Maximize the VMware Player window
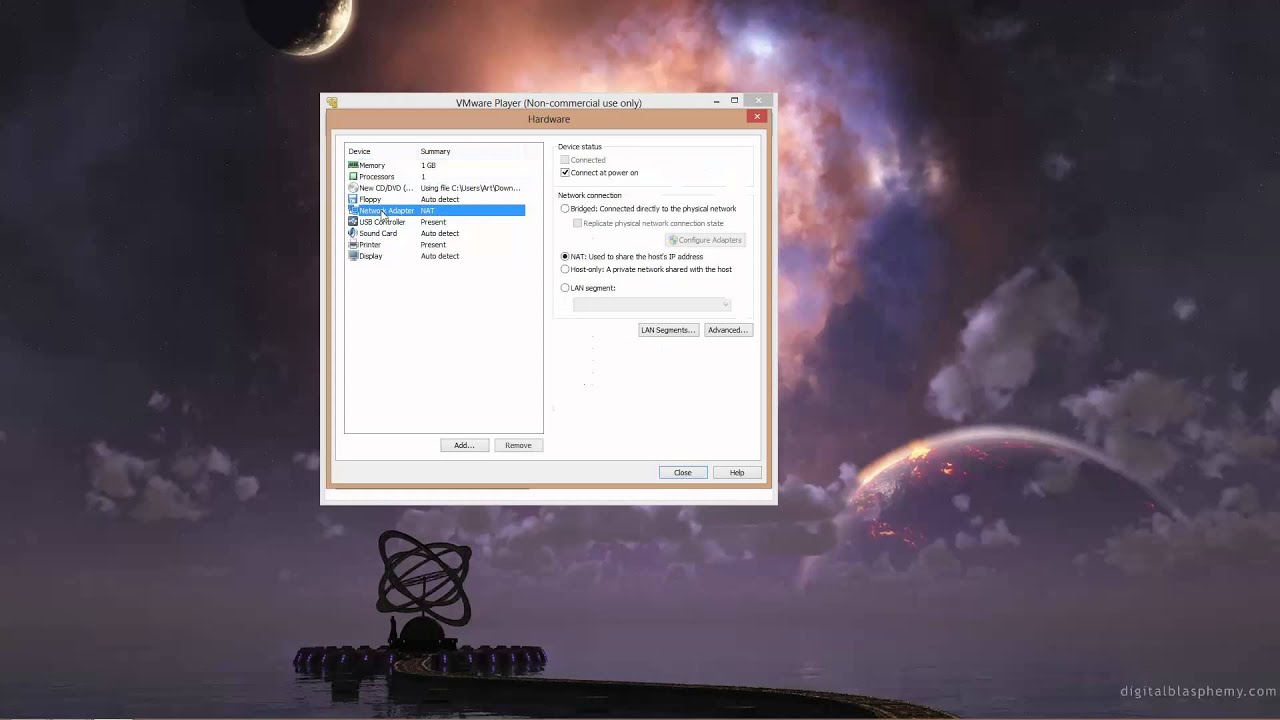1280x720 pixels. click(734, 101)
